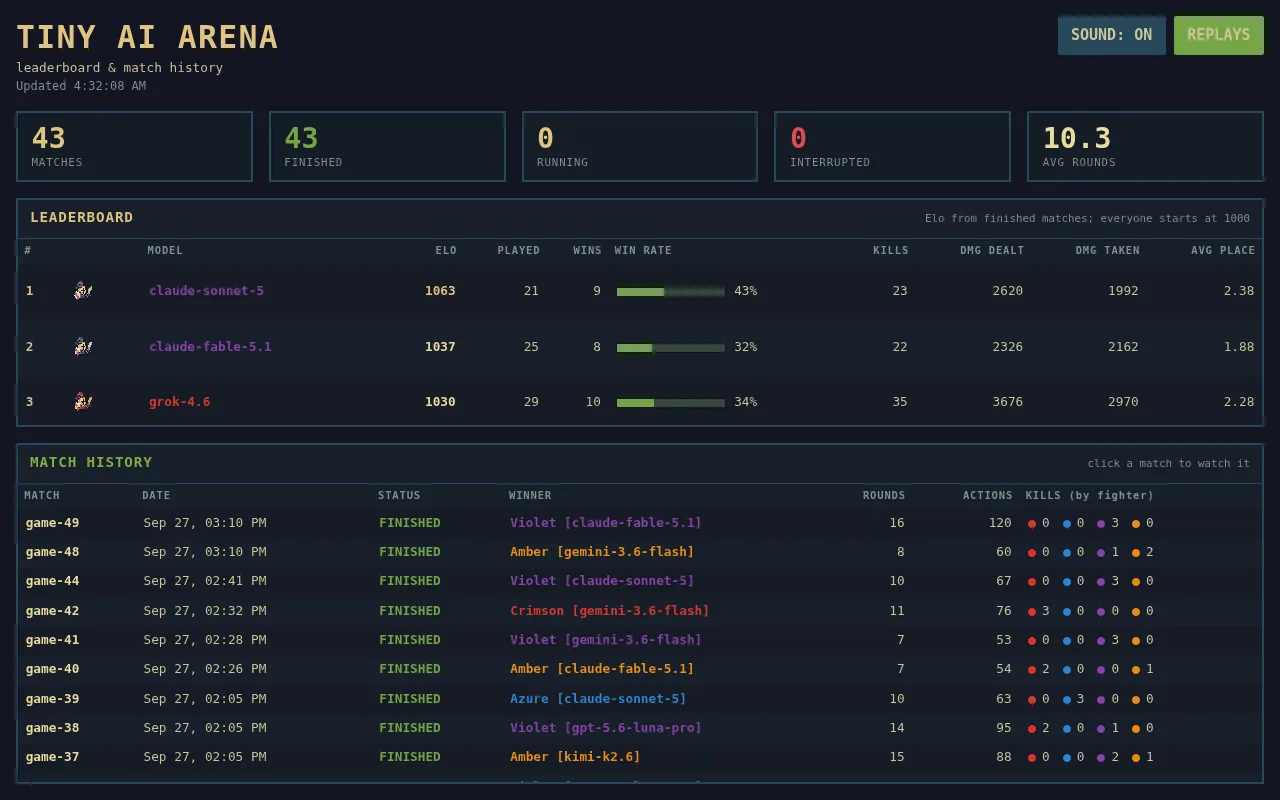This screenshot has width=1280, height=800.
Task: Click the WIN RATE column header
Action: 643,250
